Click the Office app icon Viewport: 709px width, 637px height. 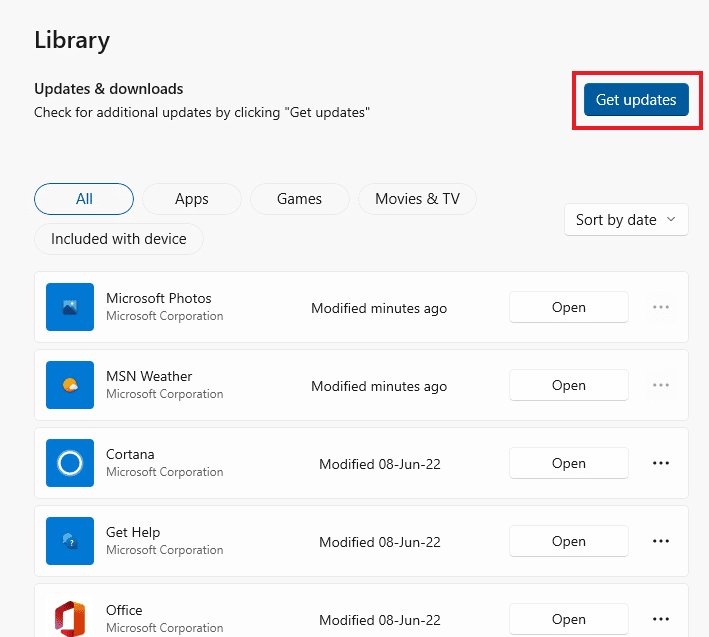click(70, 615)
